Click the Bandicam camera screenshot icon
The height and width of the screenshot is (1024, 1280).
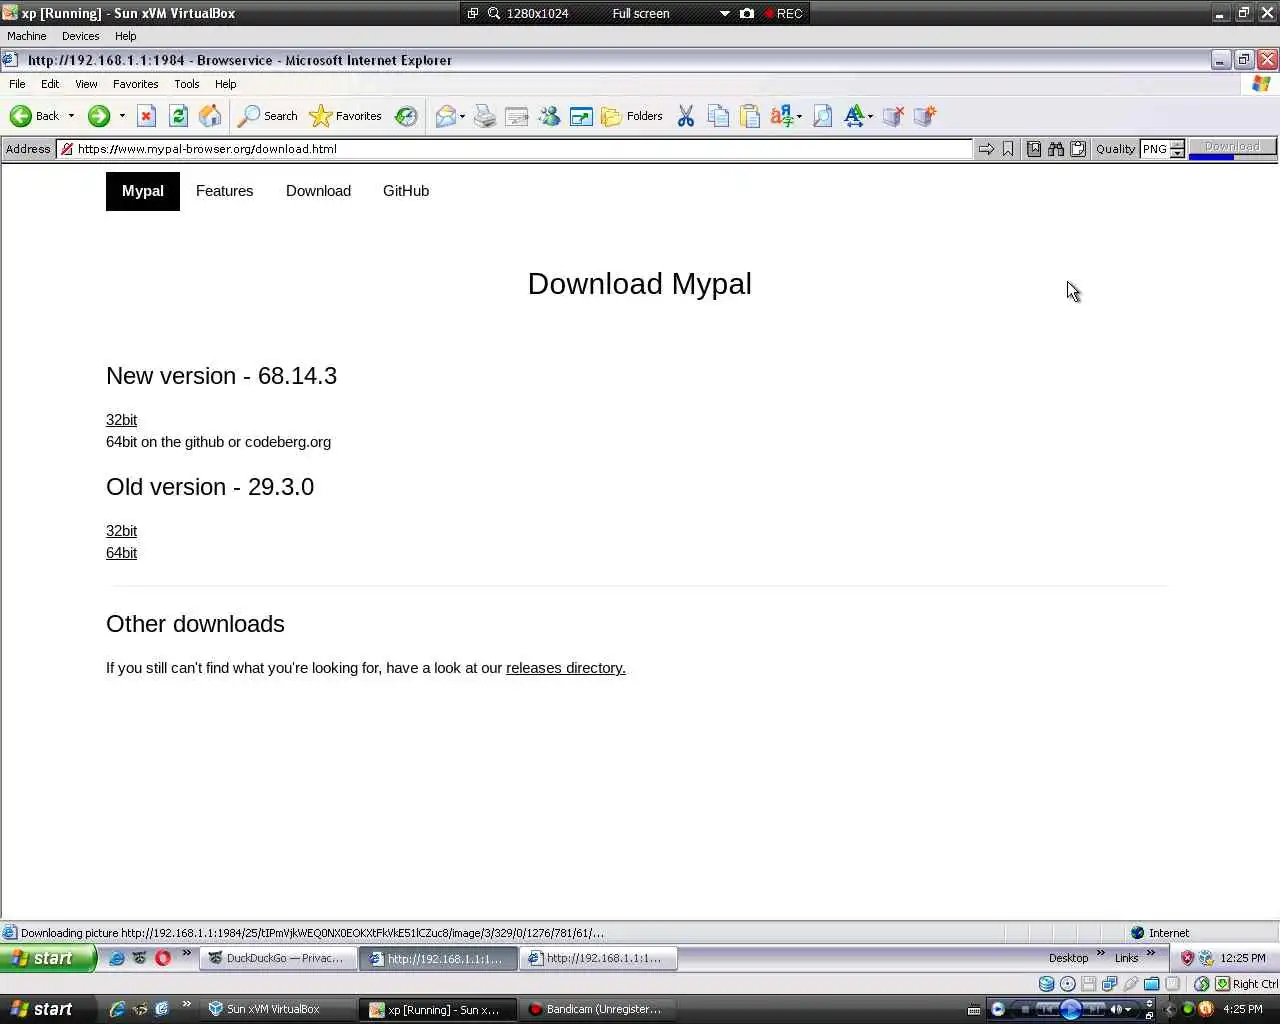747,13
